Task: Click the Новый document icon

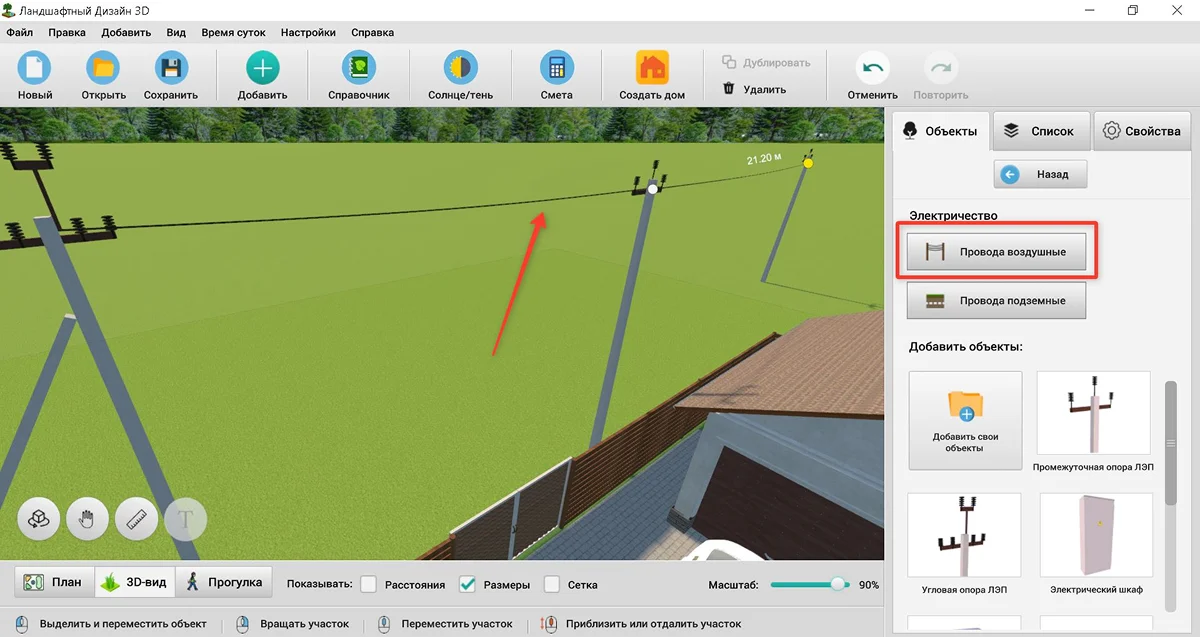Action: (x=34, y=68)
